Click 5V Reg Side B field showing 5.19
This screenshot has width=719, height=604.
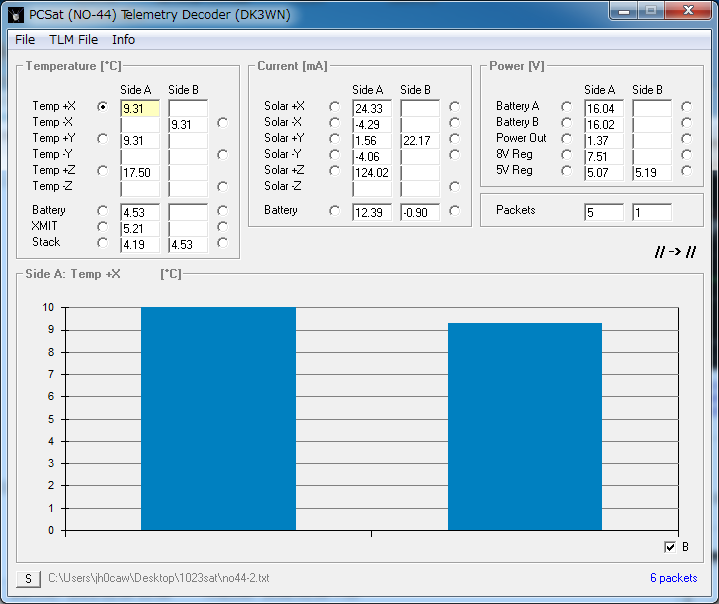tap(652, 173)
